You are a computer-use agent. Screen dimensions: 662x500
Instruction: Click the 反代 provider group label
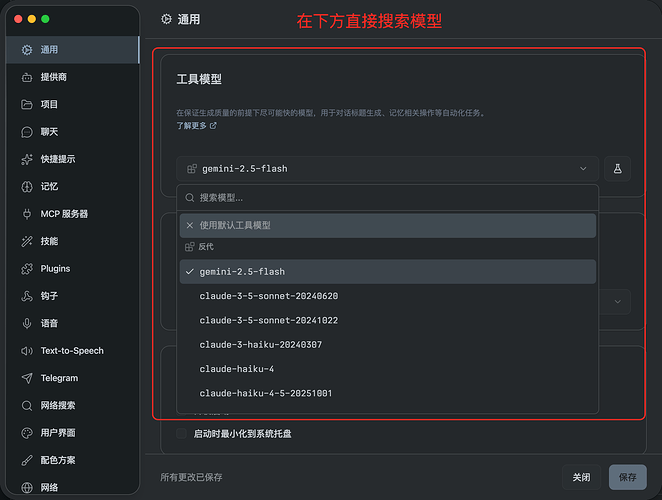[206, 247]
